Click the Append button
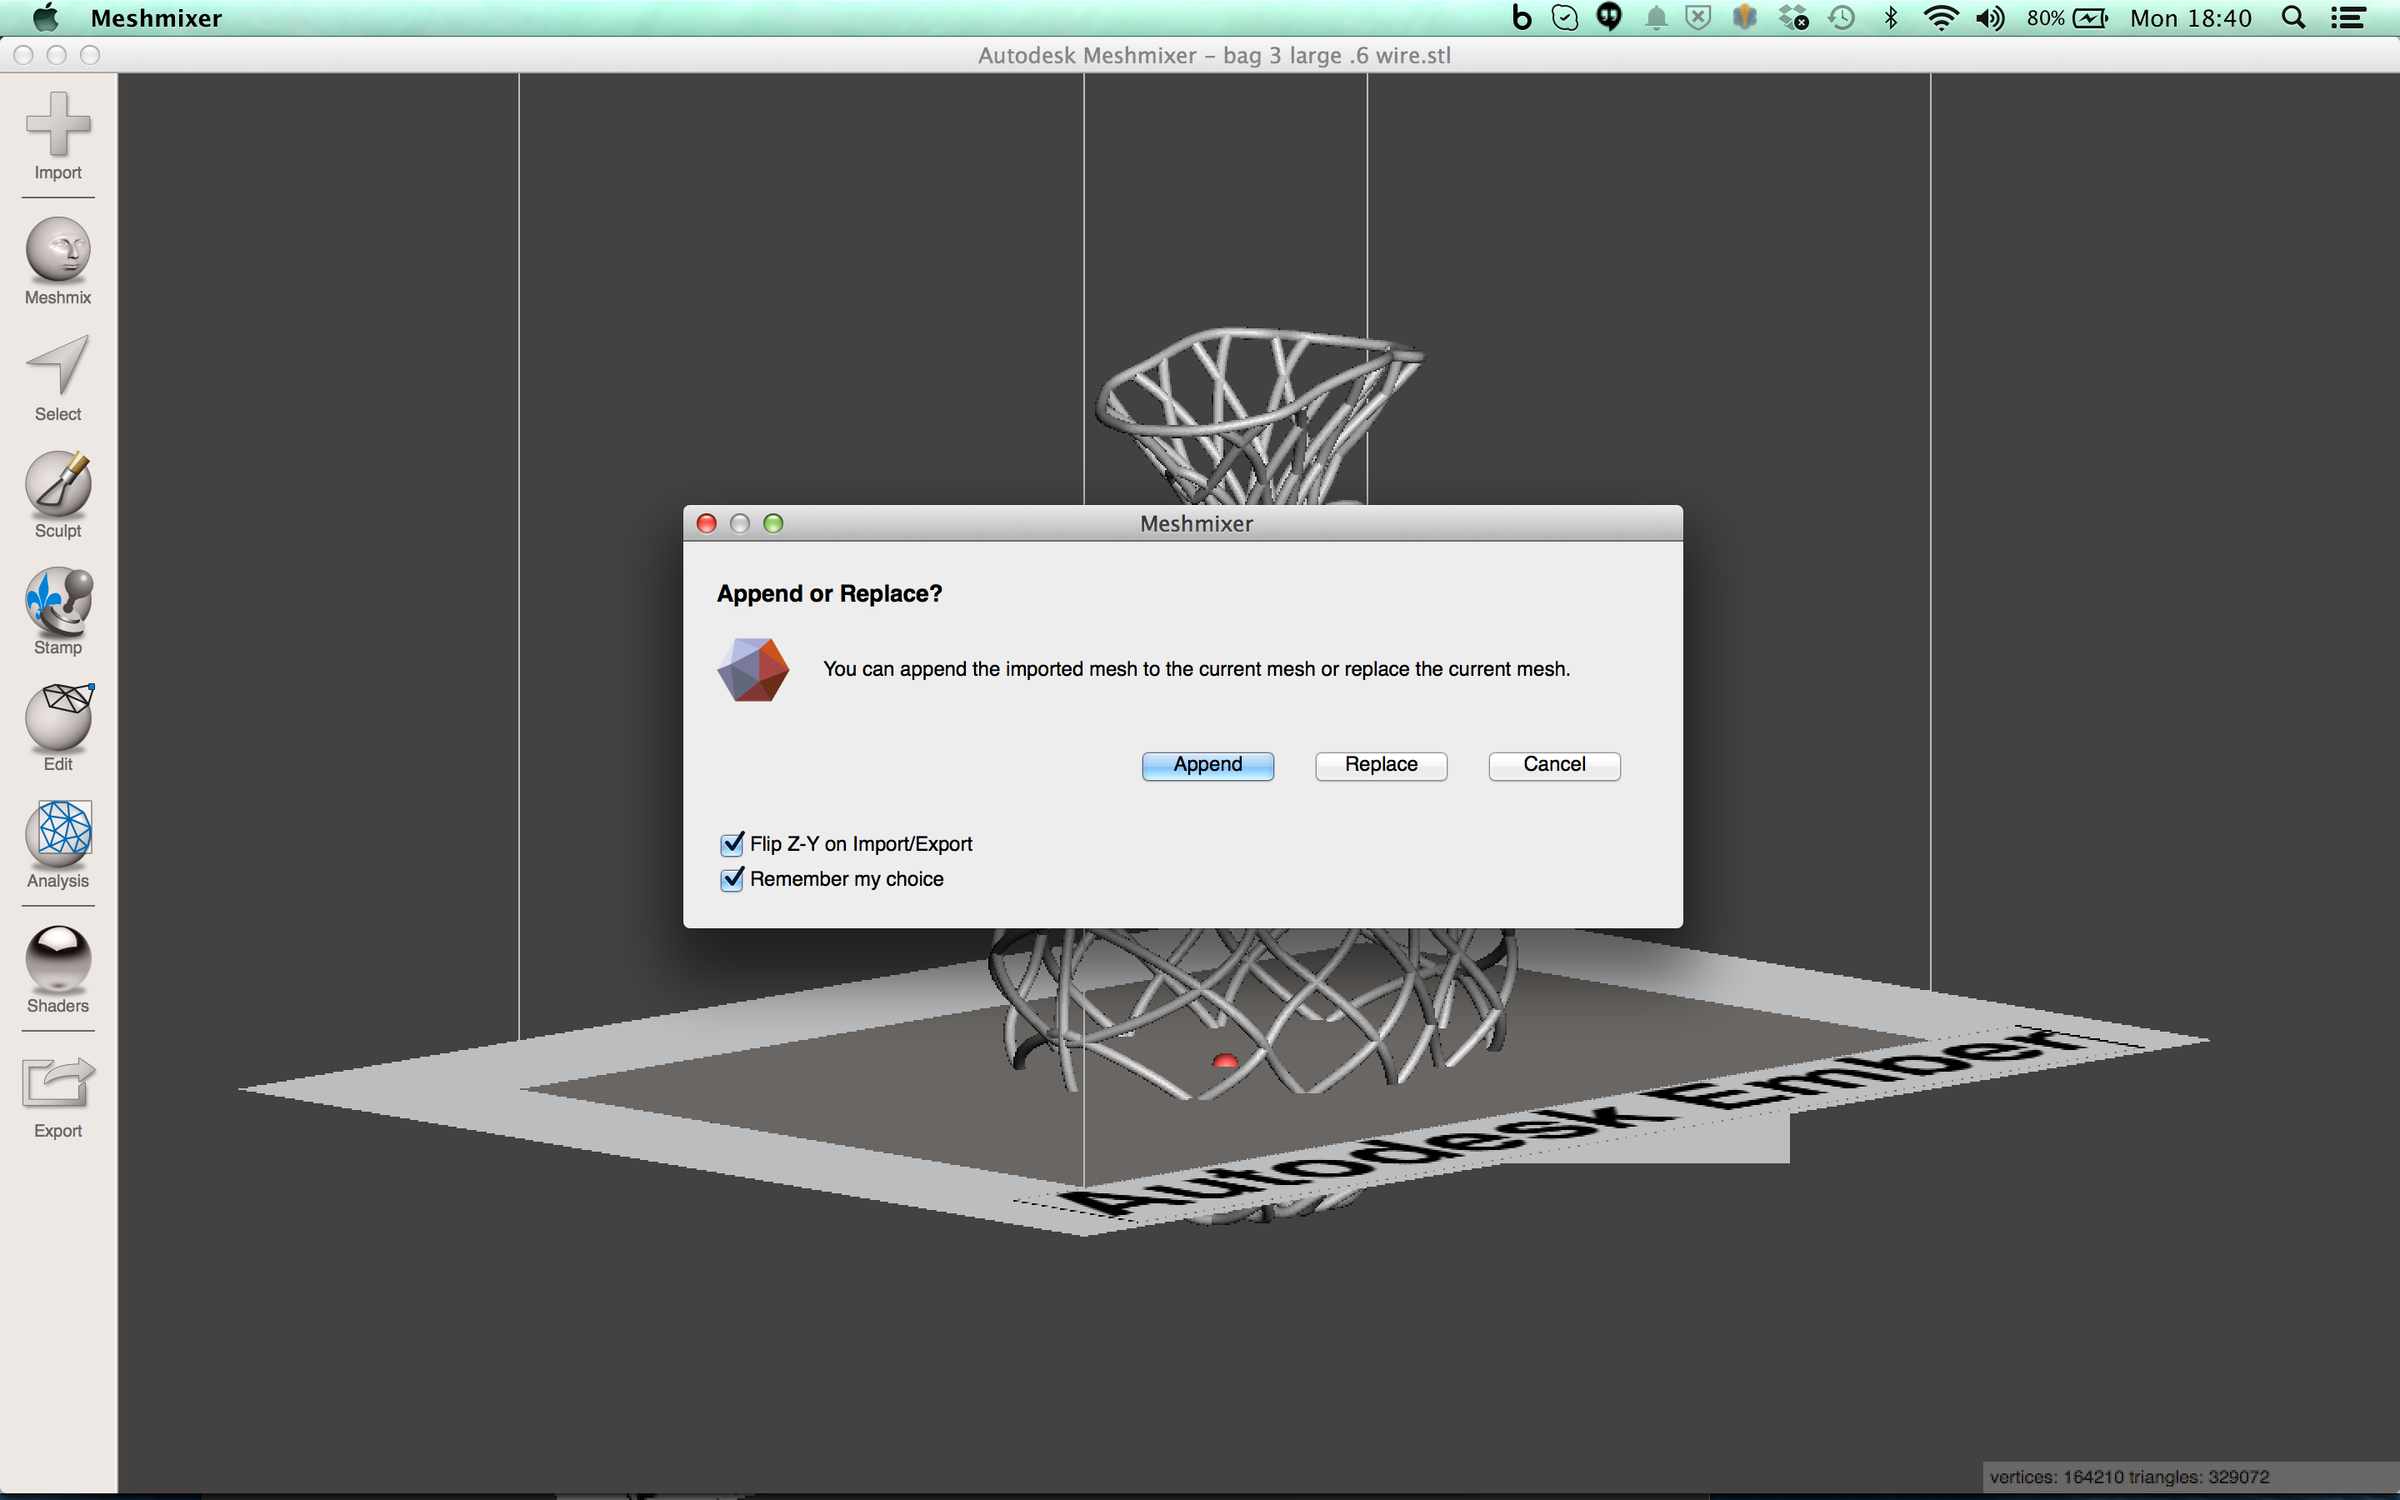Image resolution: width=2400 pixels, height=1500 pixels. pyautogui.click(x=1207, y=765)
